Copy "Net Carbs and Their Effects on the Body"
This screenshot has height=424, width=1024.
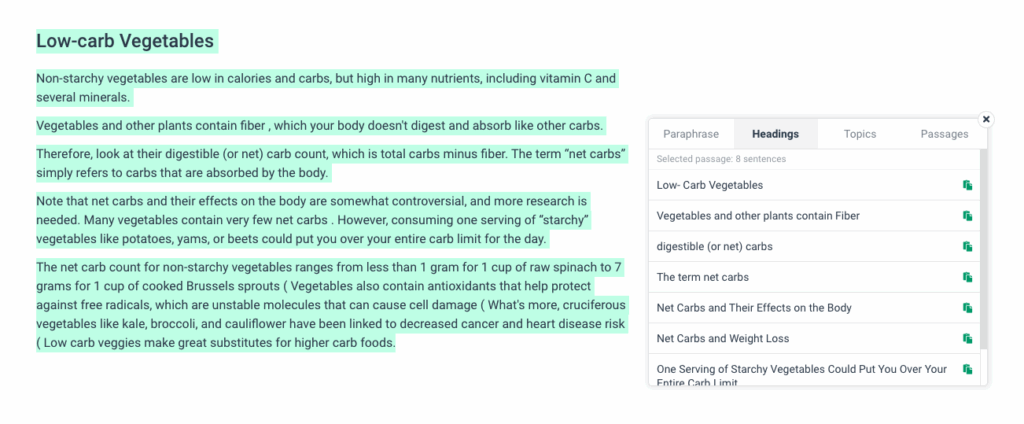968,308
